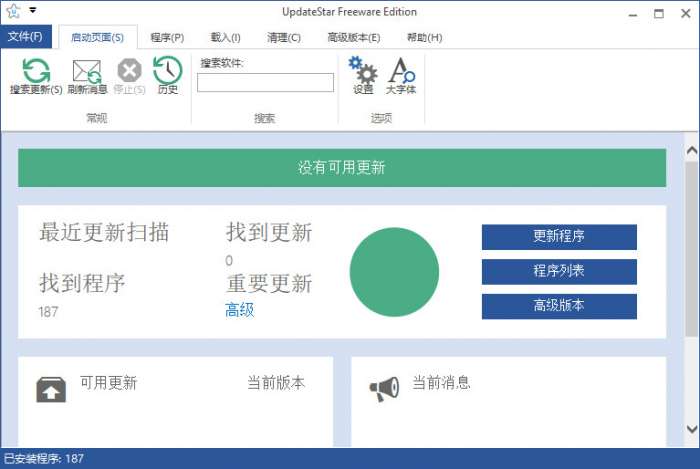Toggle the 大字体 large font icon
The image size is (700, 469).
(x=400, y=71)
